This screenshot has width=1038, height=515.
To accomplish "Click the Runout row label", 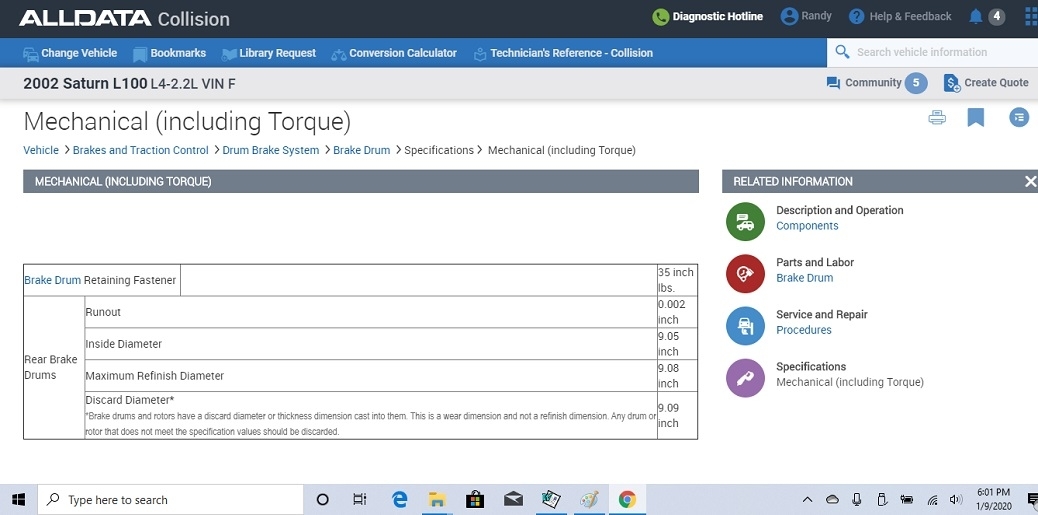I will [103, 312].
